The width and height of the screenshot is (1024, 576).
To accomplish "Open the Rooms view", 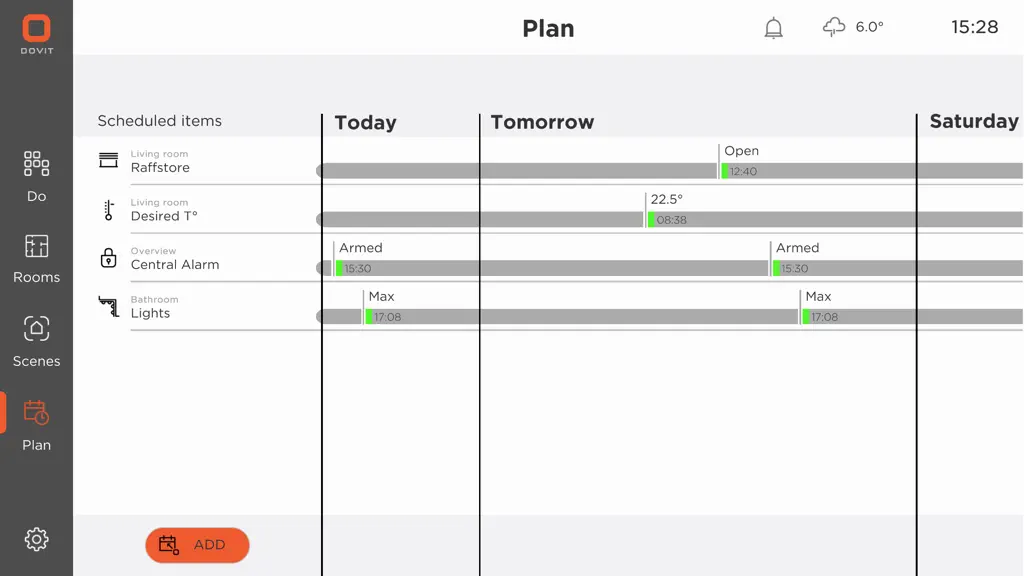I will (37, 259).
